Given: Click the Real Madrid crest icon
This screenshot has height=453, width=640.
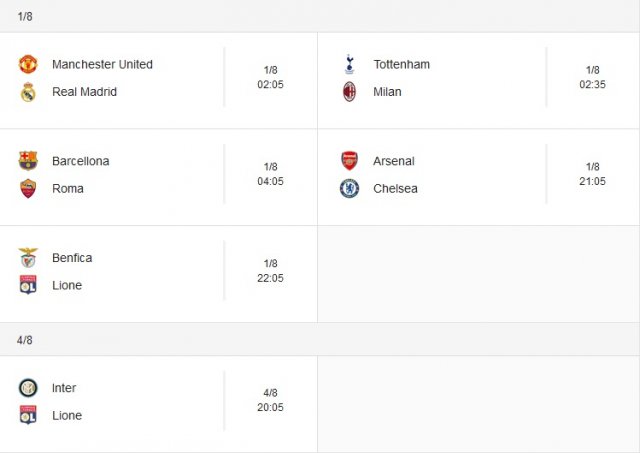Looking at the screenshot, I should point(28,92).
